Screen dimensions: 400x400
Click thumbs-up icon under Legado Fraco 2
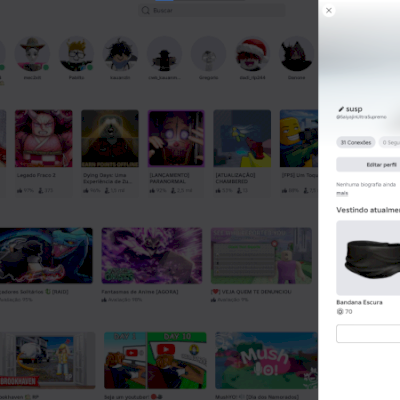point(19,190)
